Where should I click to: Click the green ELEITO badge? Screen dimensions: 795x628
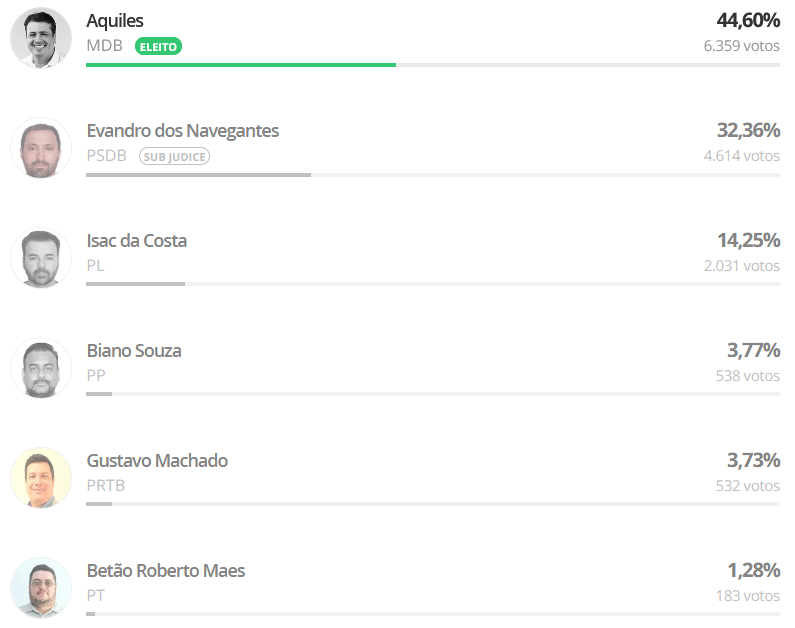pos(158,46)
